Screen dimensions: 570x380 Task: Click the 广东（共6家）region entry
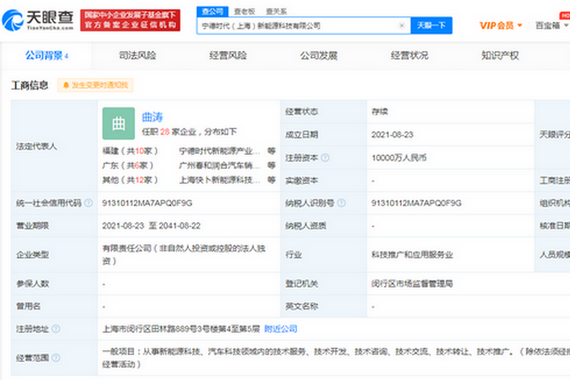(128, 165)
